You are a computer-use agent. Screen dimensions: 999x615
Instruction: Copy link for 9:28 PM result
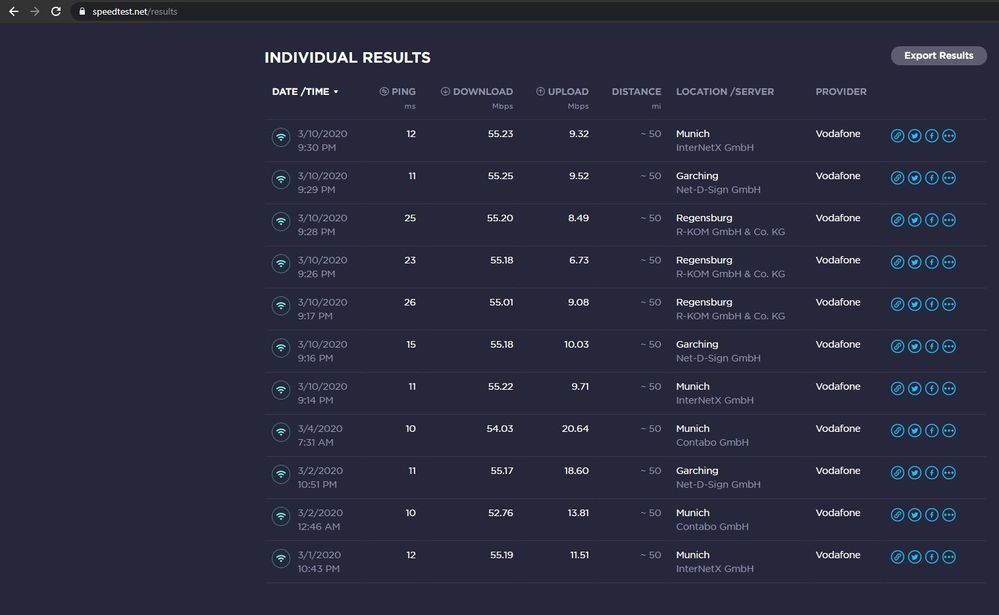[897, 220]
